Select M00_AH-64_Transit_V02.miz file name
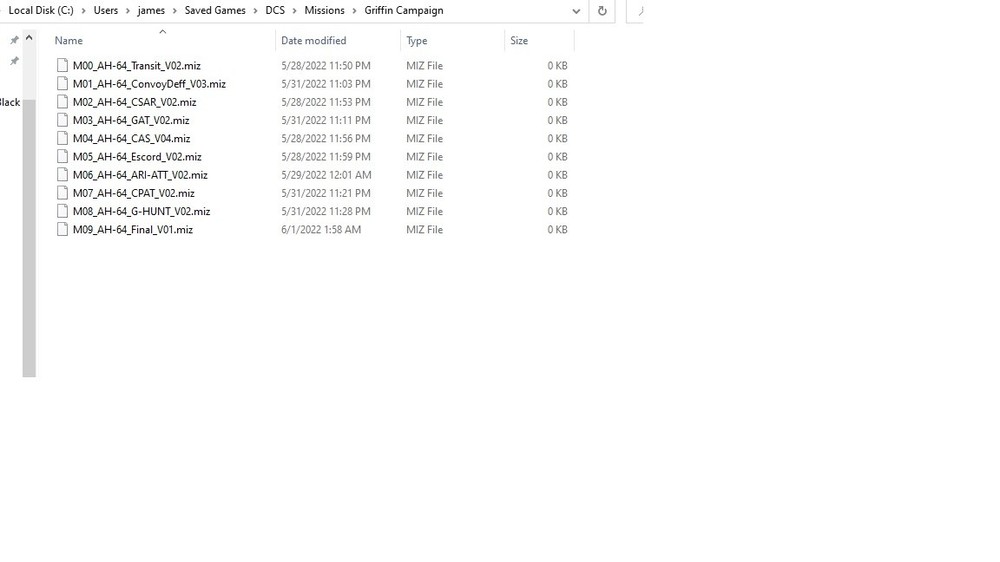1000x562 pixels. click(x=136, y=65)
